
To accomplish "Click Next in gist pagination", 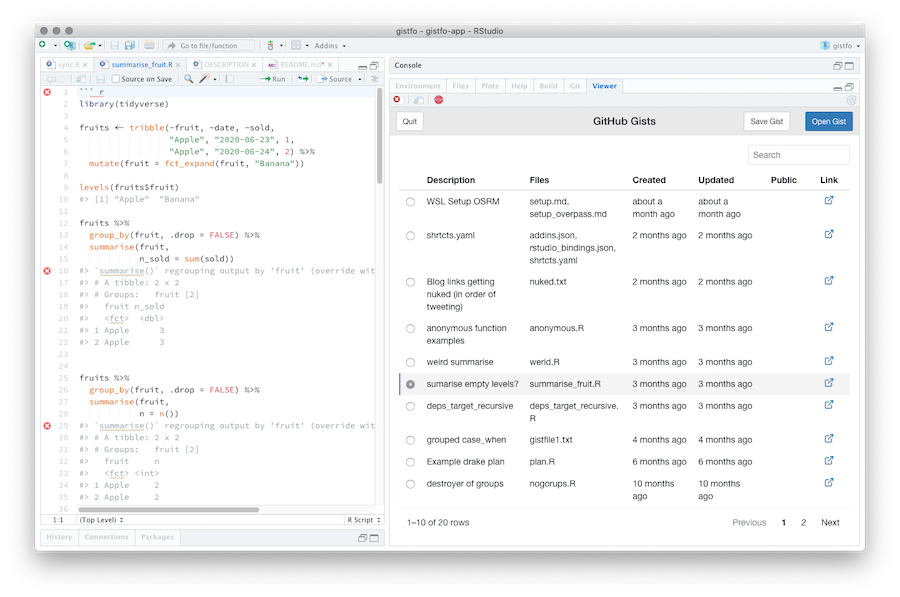I will (x=830, y=522).
